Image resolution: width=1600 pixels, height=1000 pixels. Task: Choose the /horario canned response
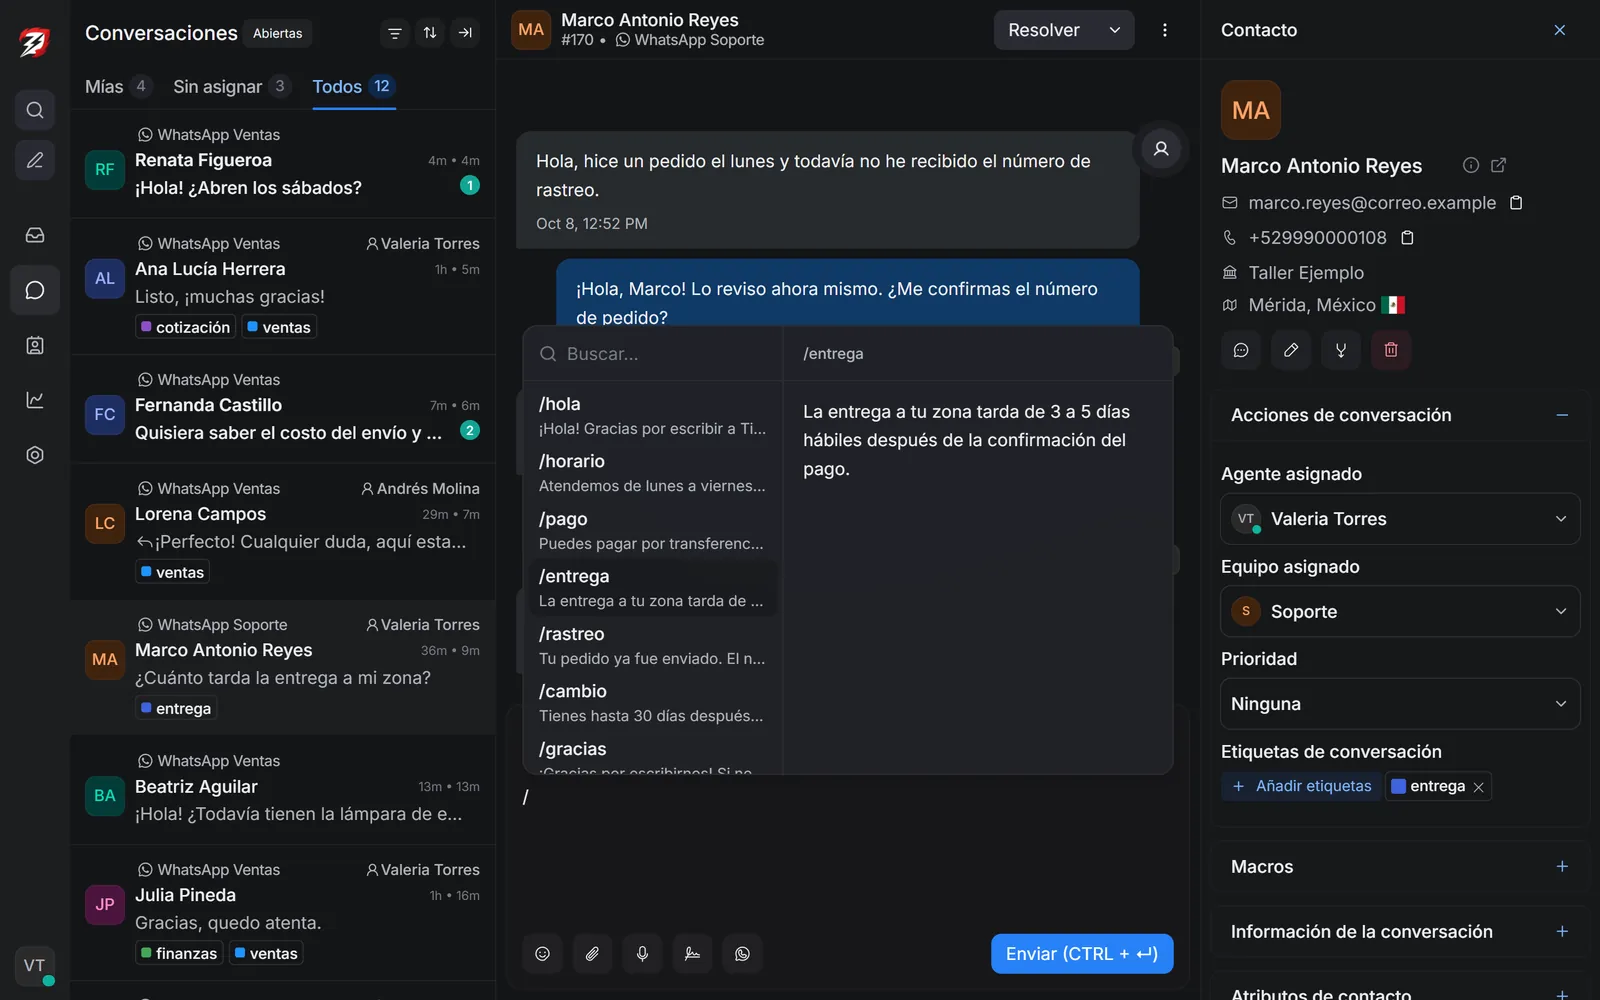(652, 473)
